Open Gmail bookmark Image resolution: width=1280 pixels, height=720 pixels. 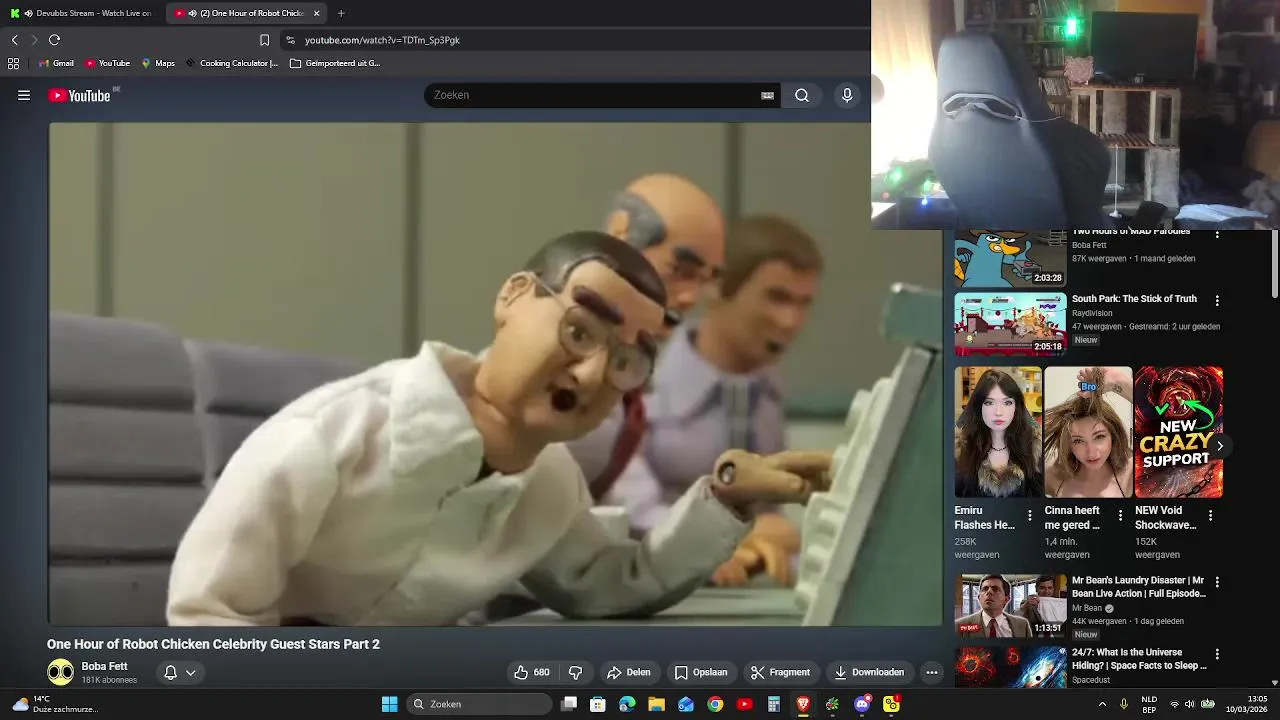coord(56,63)
